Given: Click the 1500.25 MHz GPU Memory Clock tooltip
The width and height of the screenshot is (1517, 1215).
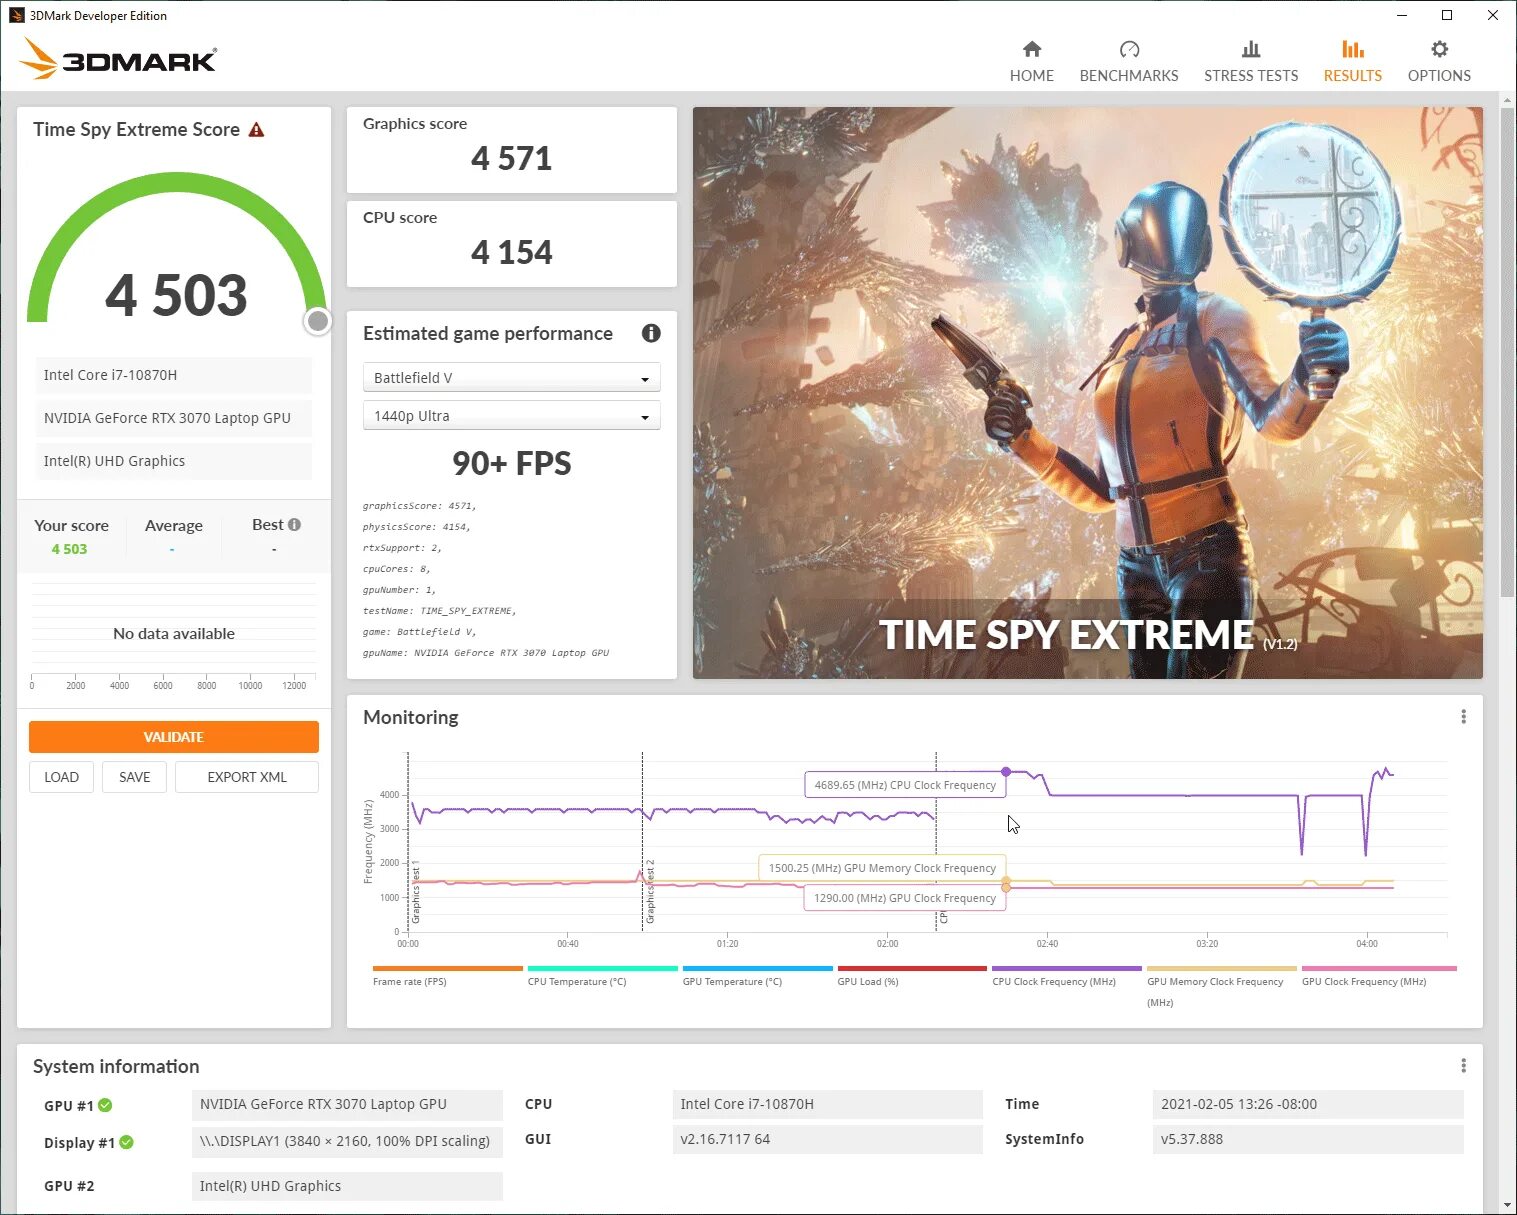Looking at the screenshot, I should point(882,868).
